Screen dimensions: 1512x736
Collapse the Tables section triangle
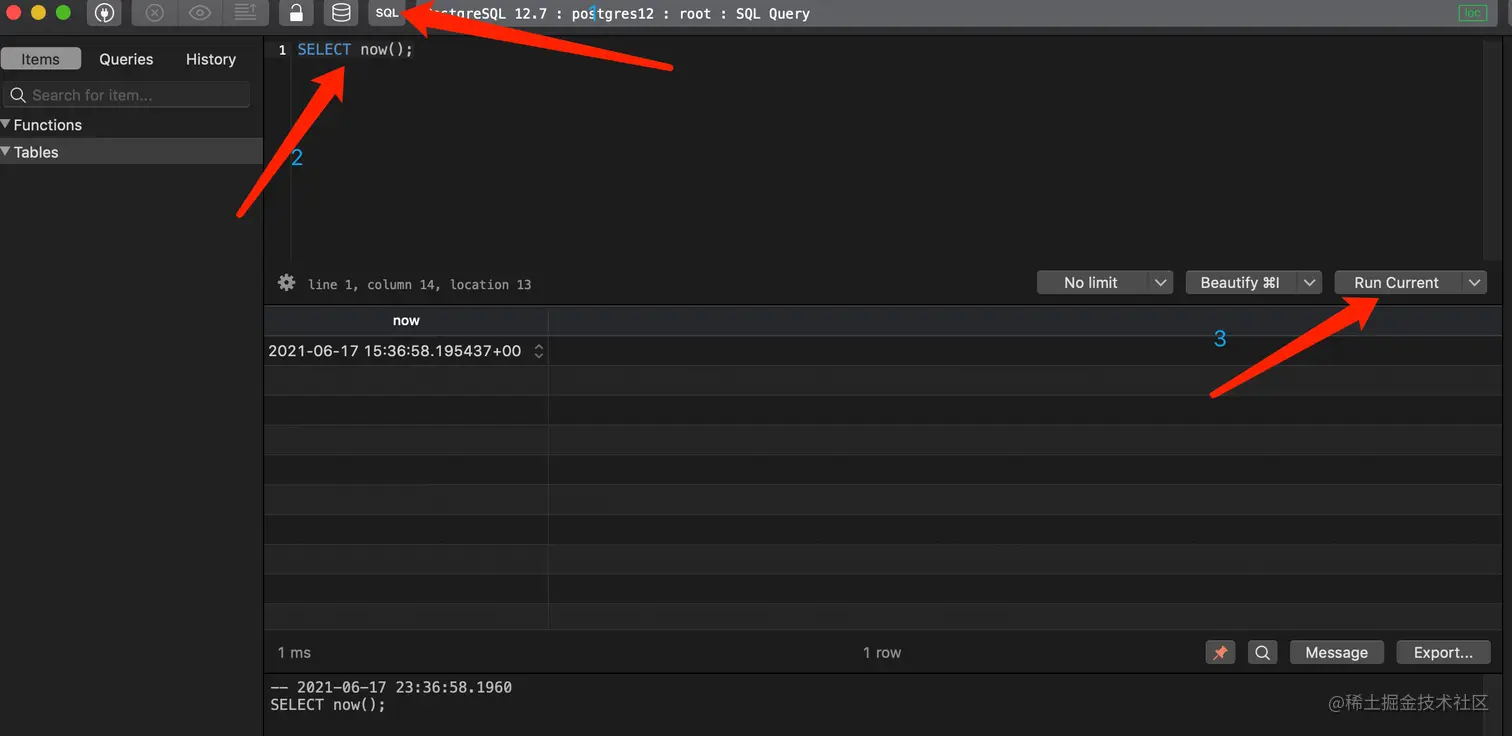click(x=6, y=152)
